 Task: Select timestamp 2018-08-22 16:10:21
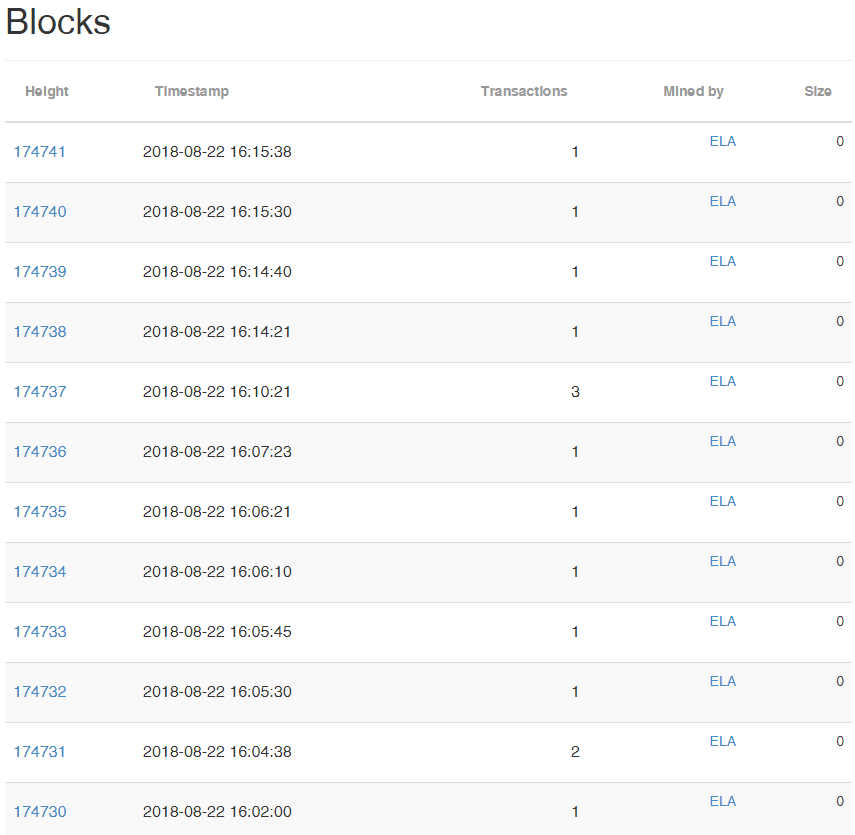pyautogui.click(x=216, y=392)
